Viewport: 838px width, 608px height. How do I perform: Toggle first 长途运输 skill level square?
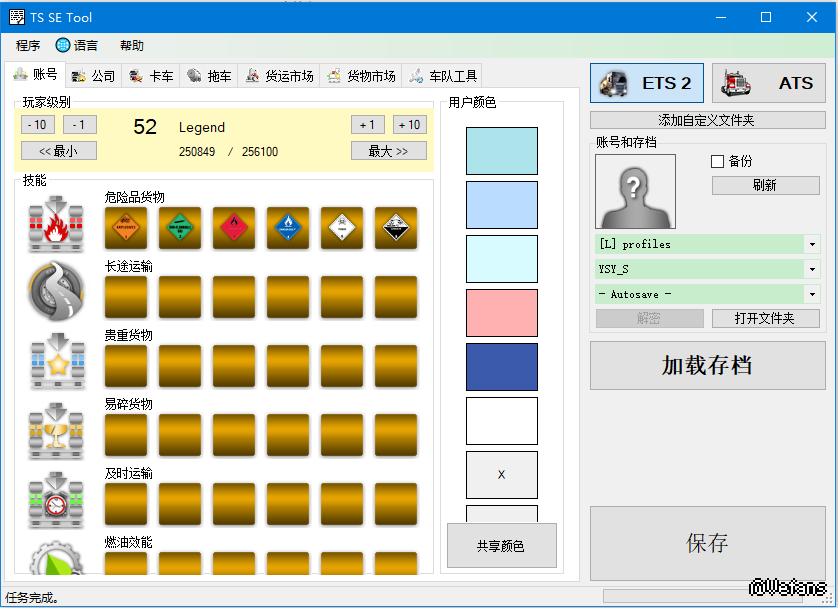point(126,297)
